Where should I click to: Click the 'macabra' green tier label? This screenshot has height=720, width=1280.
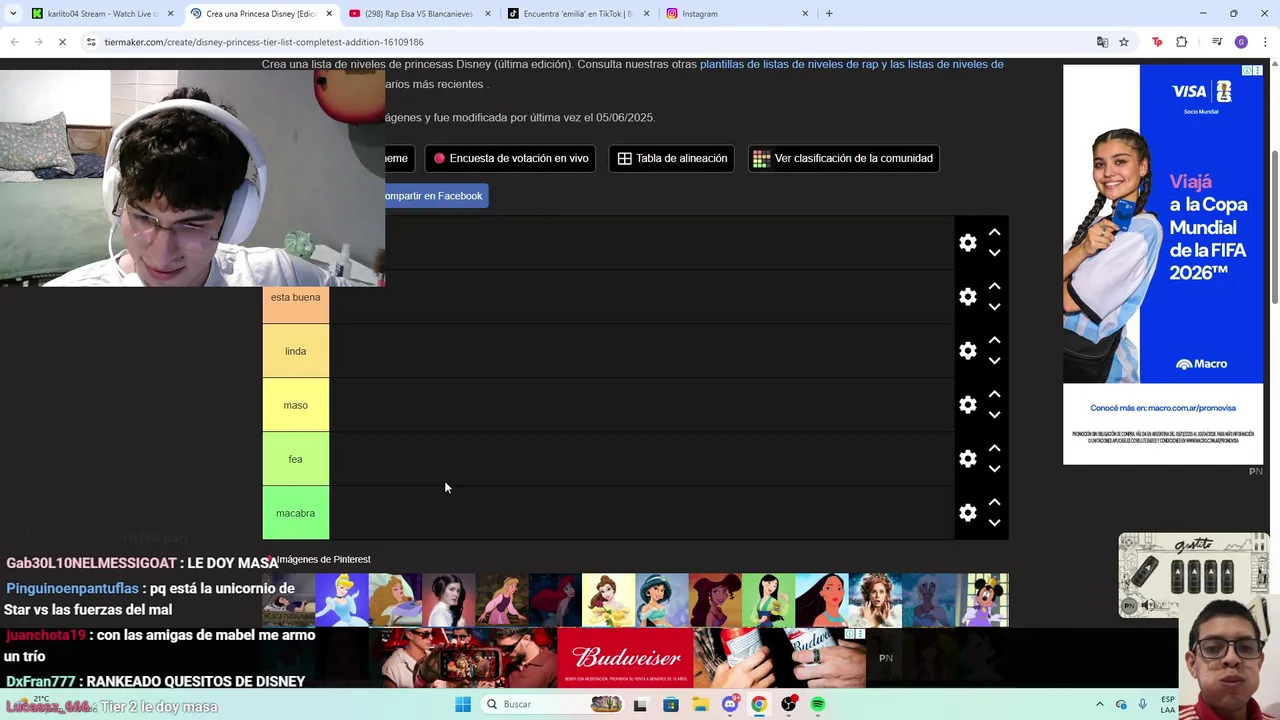pos(296,513)
